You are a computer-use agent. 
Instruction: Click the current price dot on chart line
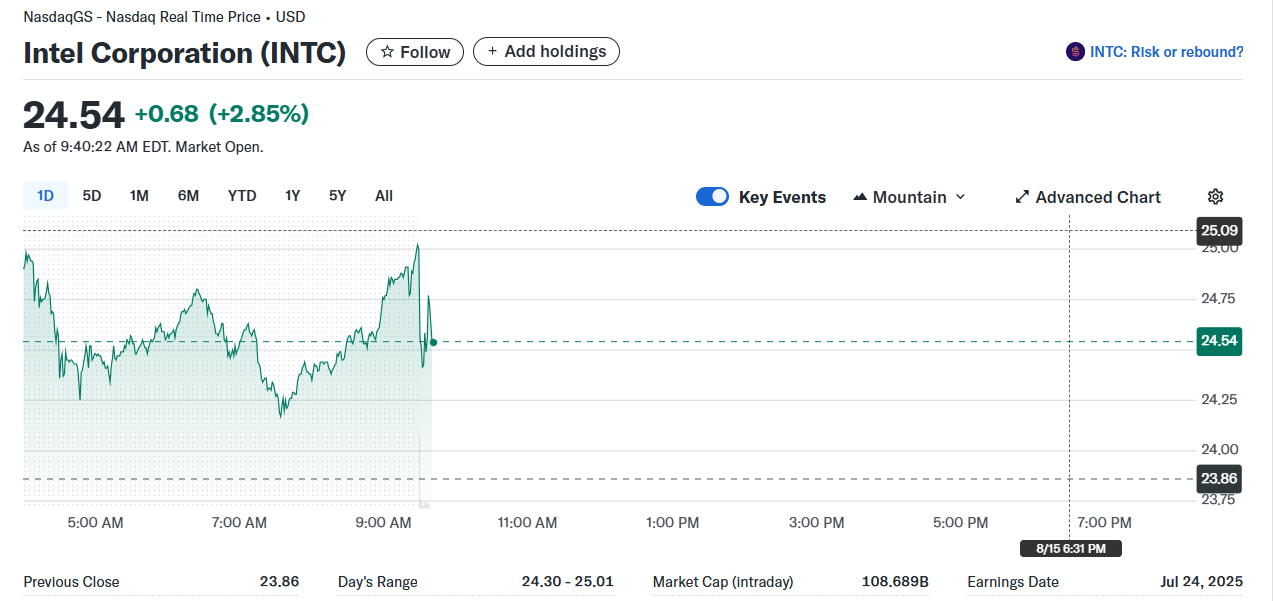[x=433, y=342]
